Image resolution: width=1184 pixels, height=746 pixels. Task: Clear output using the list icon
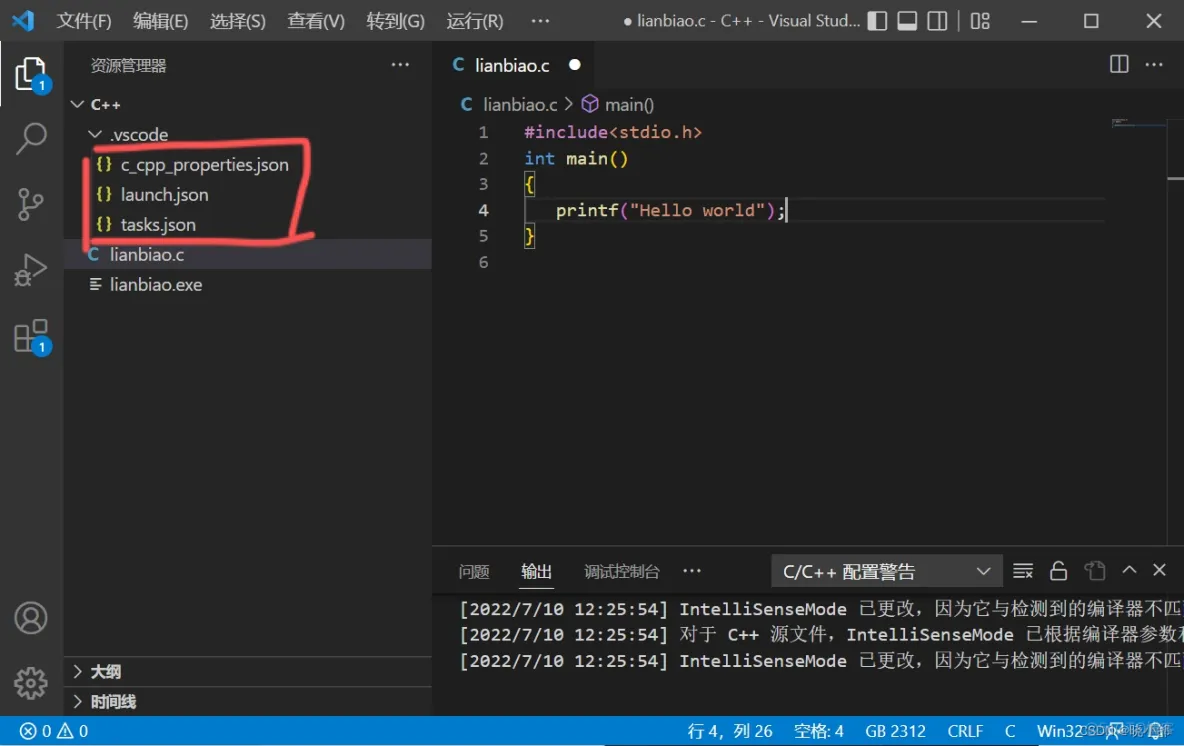(x=1022, y=571)
